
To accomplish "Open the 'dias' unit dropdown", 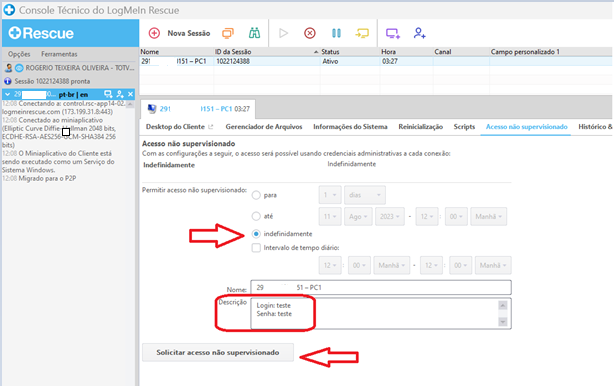I will pos(365,195).
